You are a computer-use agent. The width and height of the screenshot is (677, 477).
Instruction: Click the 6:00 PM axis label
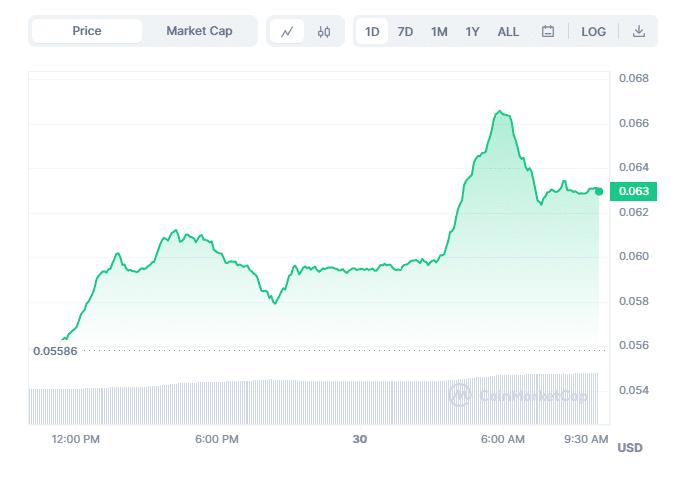point(217,439)
